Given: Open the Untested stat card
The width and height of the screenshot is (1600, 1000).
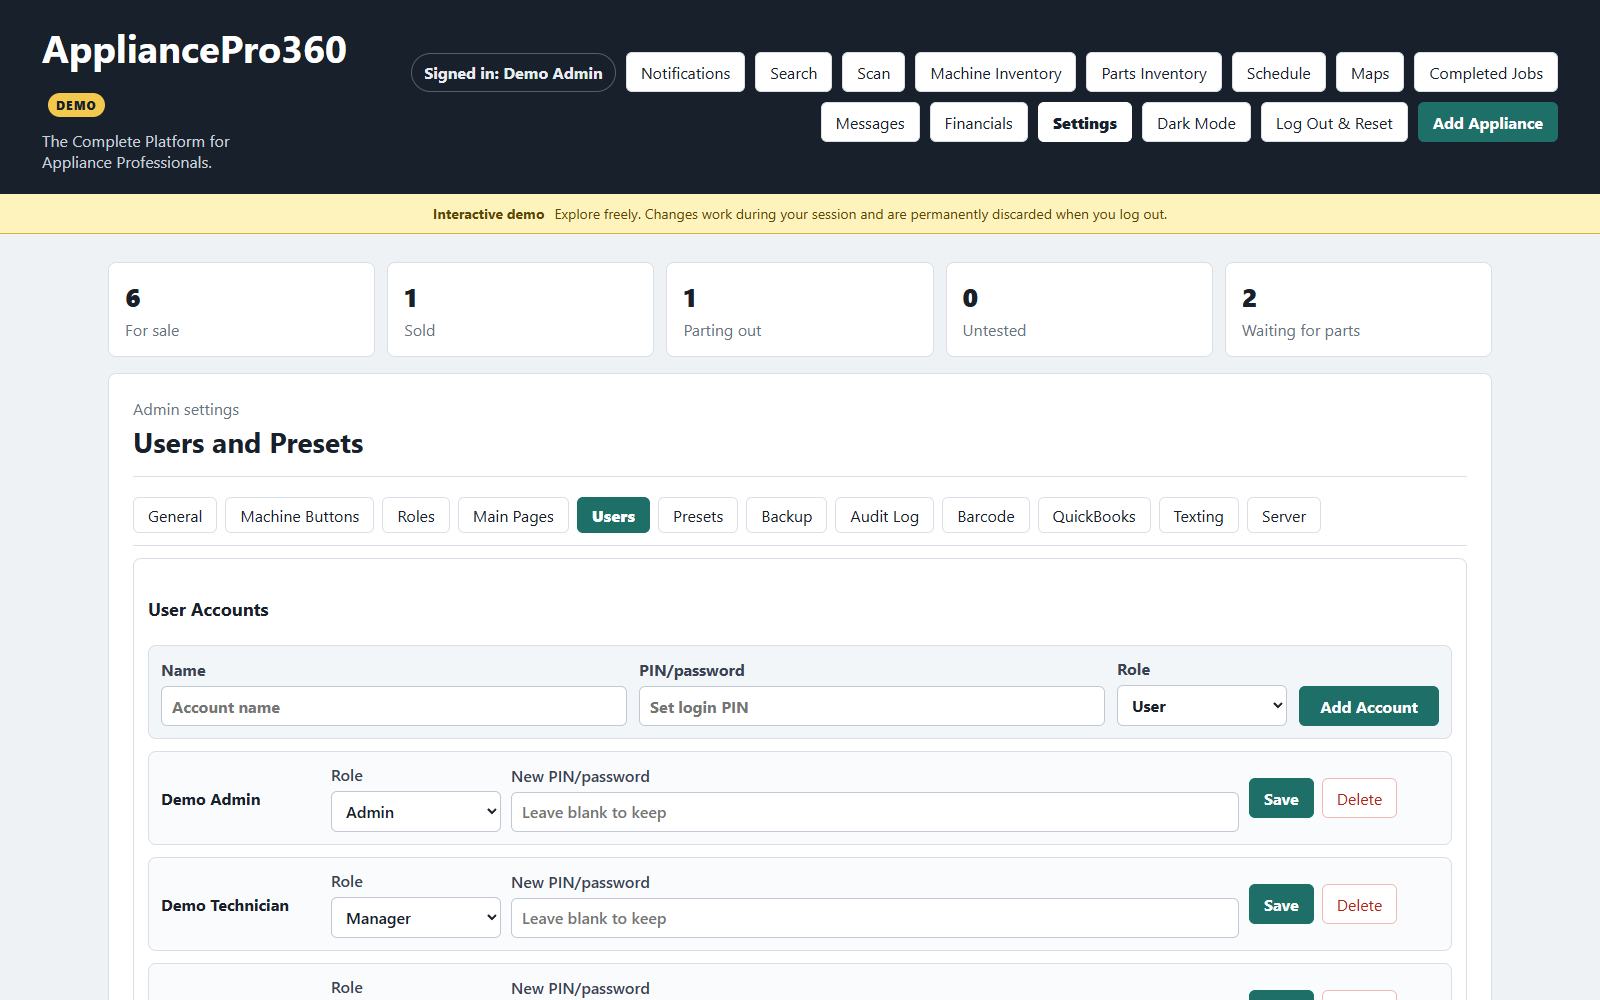Looking at the screenshot, I should point(1079,309).
